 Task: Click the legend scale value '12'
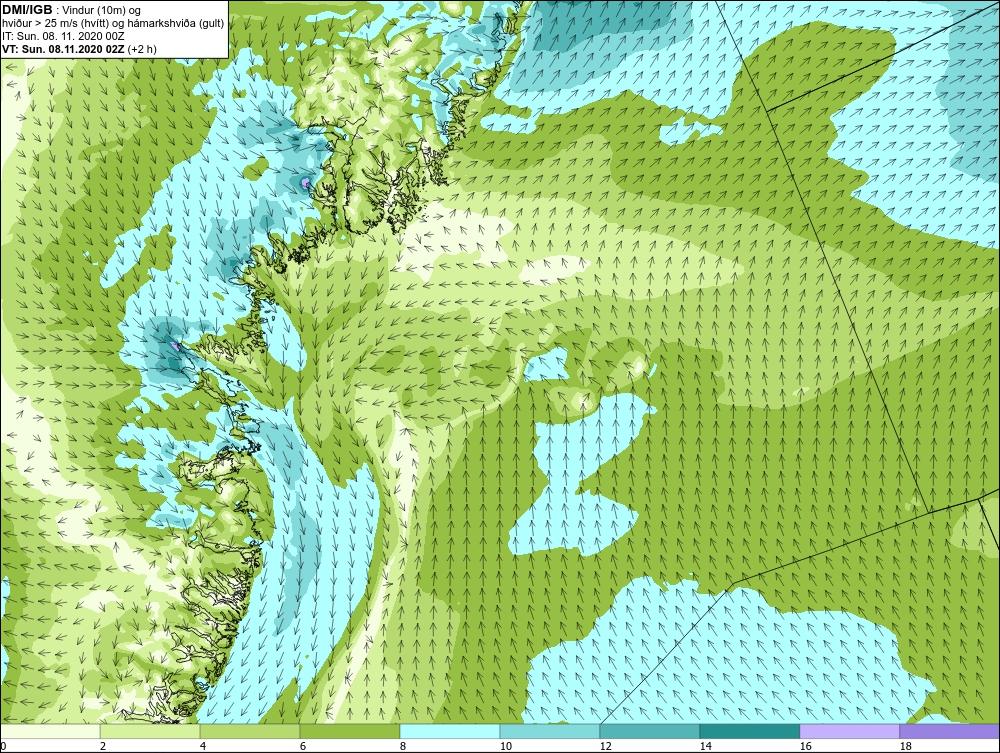(x=606, y=746)
